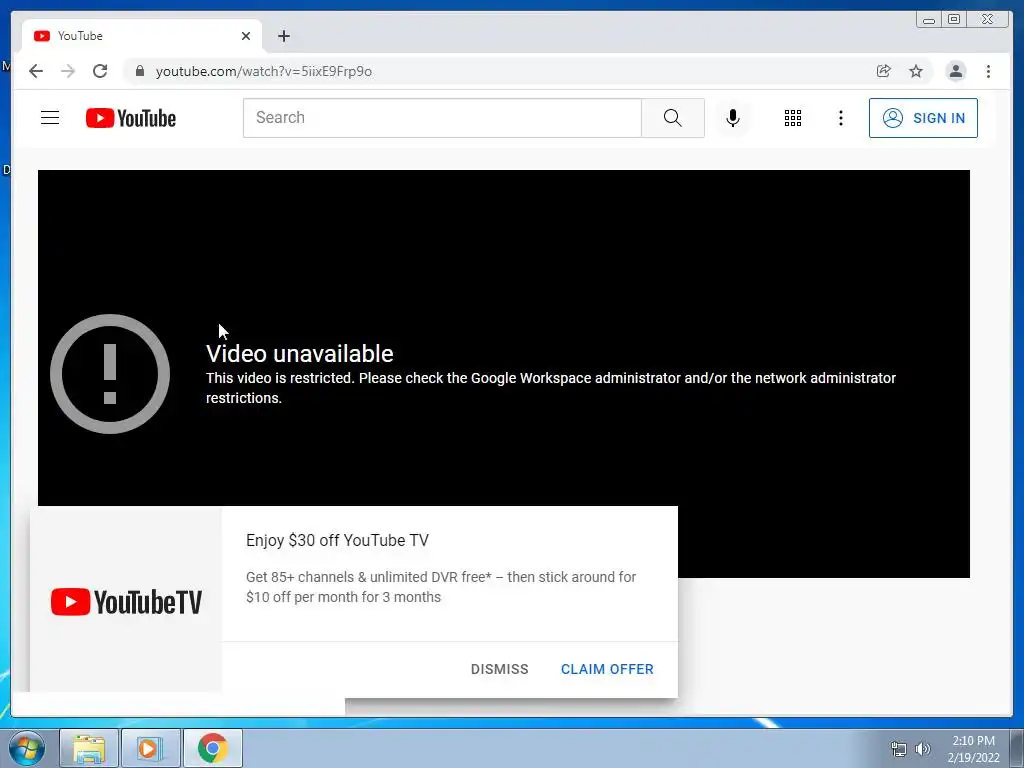Click the "Enjoy $30 off YouTube TV" heading
Image resolution: width=1024 pixels, height=768 pixels.
click(x=338, y=540)
